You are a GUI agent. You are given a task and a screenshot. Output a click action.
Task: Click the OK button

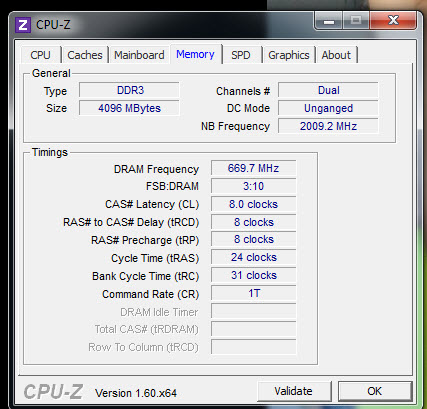[x=375, y=391]
